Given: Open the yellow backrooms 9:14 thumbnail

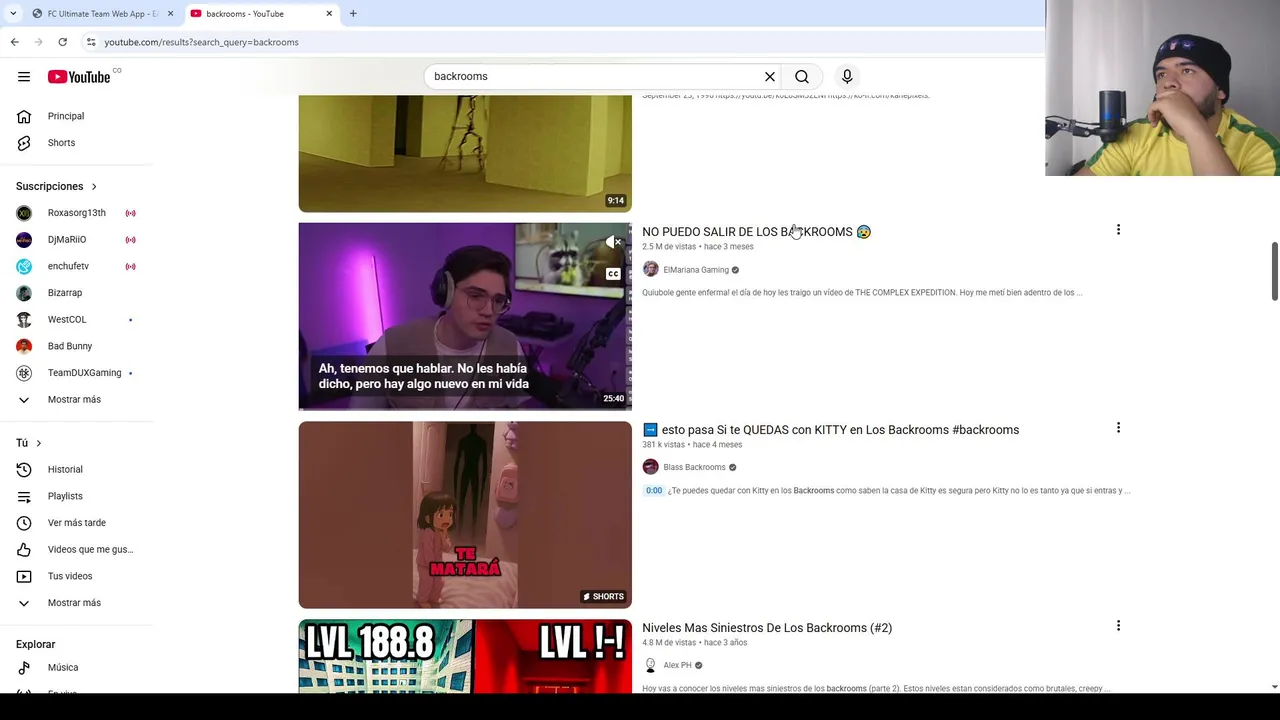Looking at the screenshot, I should tap(465, 153).
